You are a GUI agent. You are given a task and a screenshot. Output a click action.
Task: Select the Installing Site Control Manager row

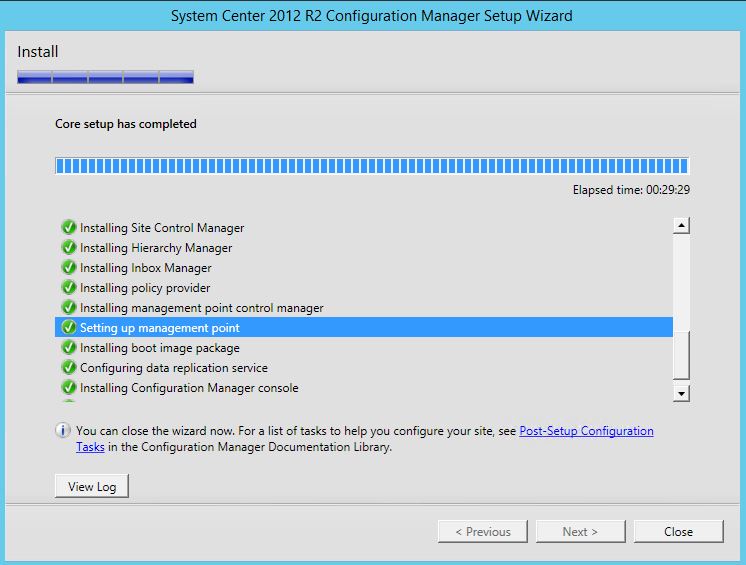click(364, 227)
